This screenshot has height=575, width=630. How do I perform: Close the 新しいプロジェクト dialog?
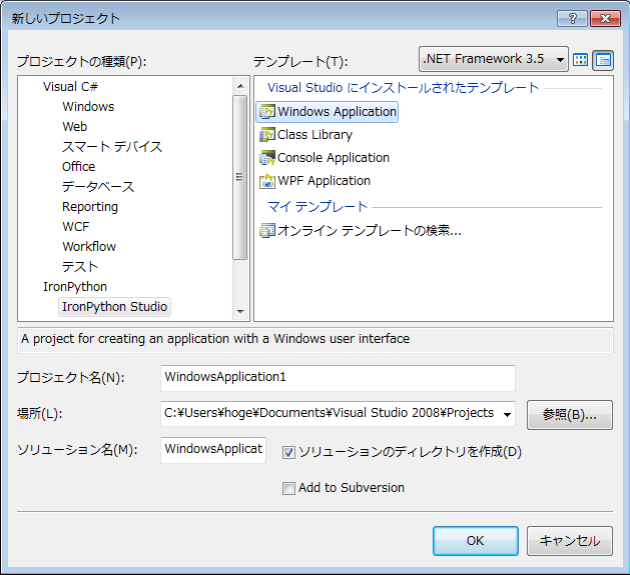[x=605, y=18]
